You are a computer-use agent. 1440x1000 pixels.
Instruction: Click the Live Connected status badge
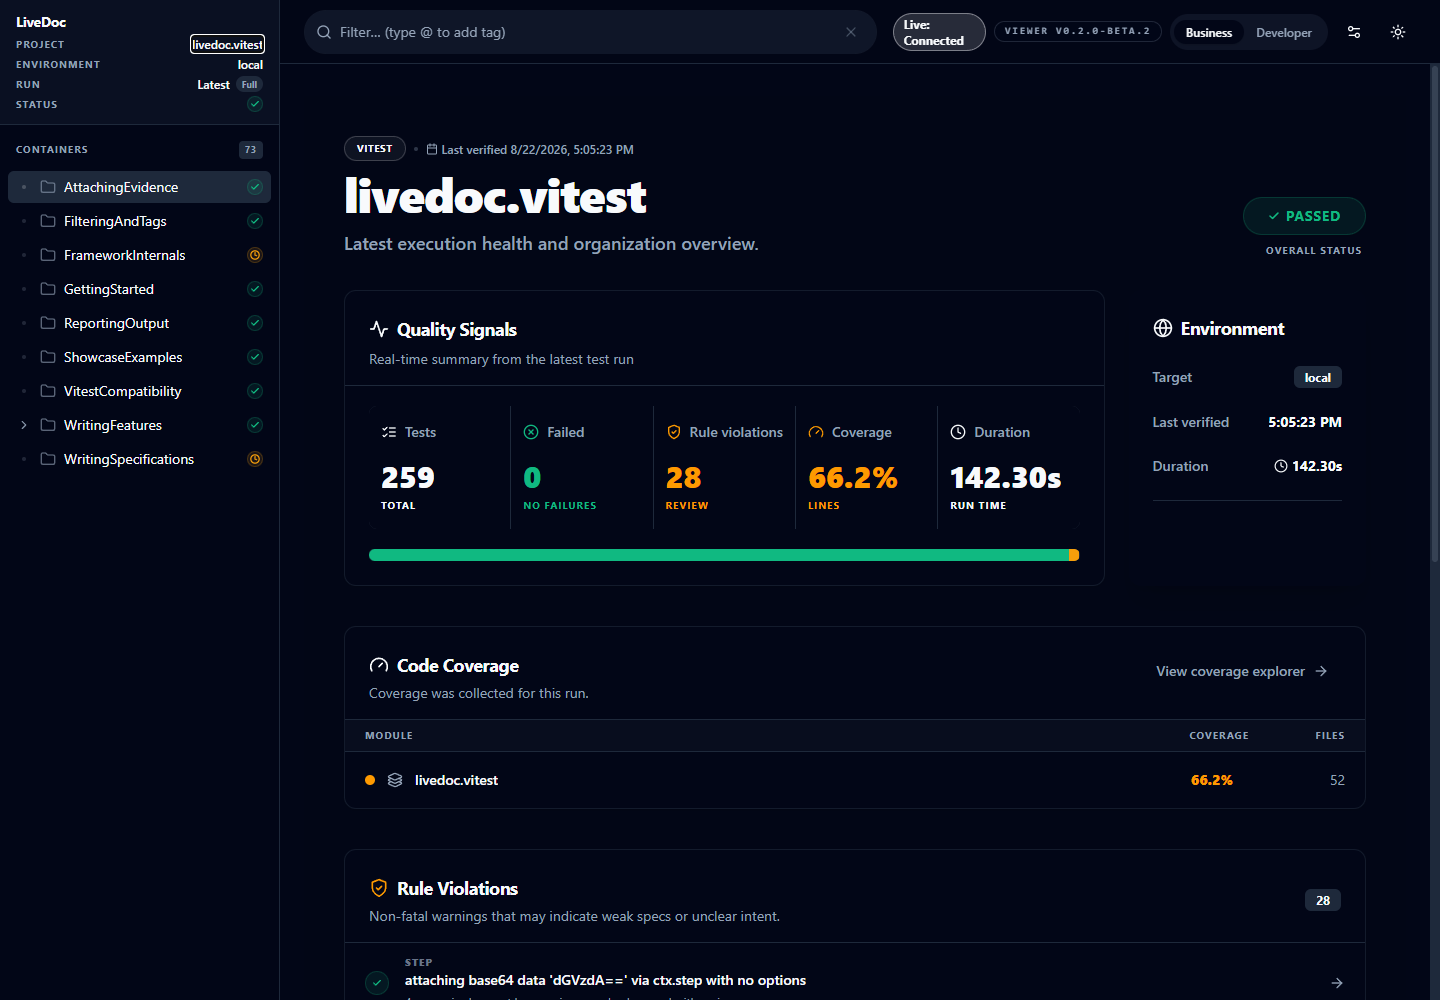click(938, 32)
